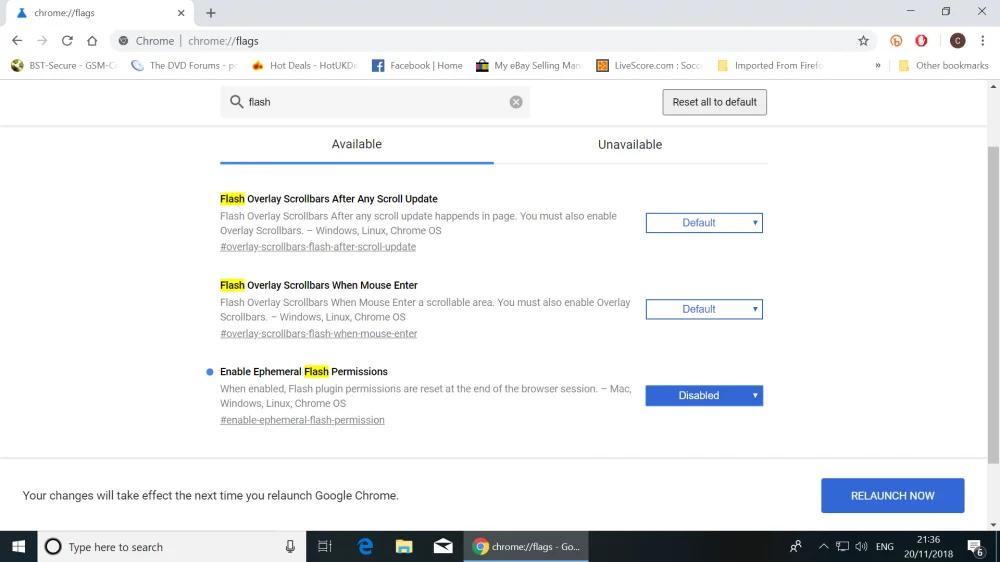Click the ENG language indicator
This screenshot has height=562, width=1000.
[885, 547]
